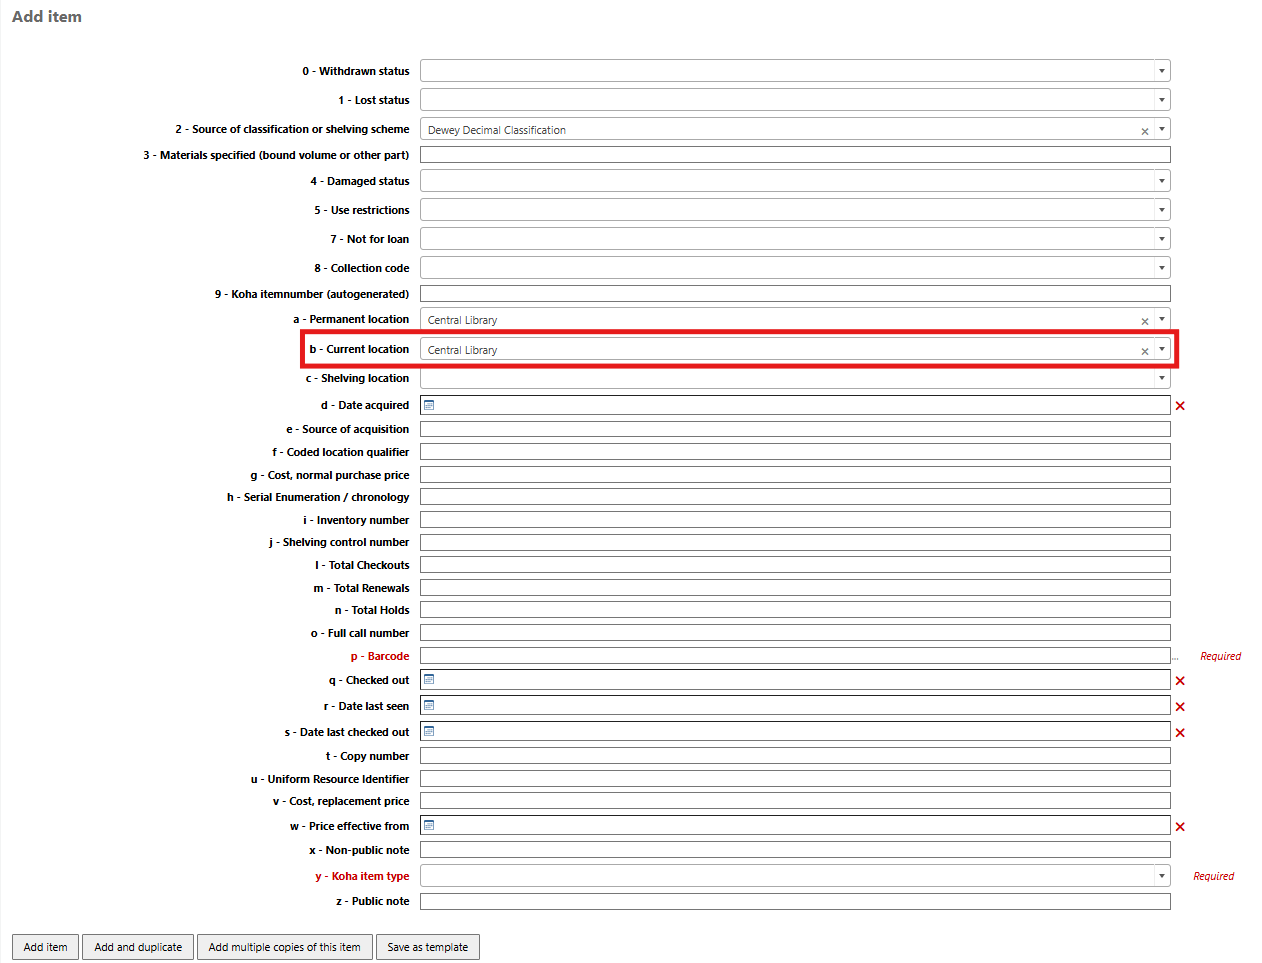
Task: Expand the Collection code dropdown
Action: pyautogui.click(x=1162, y=268)
